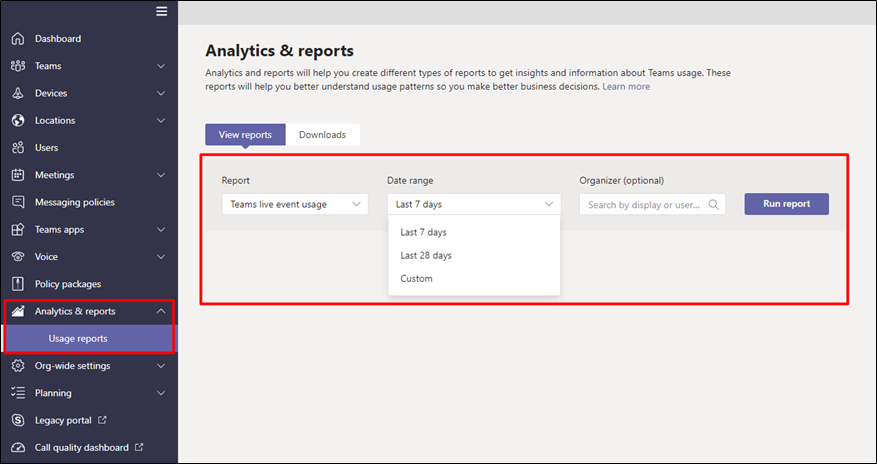
Task: Click the Devices bell icon
Action: (18, 93)
